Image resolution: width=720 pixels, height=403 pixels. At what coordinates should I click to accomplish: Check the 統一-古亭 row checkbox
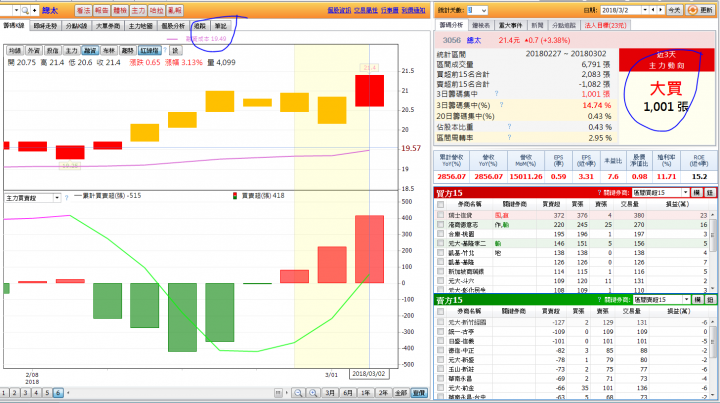(x=441, y=331)
